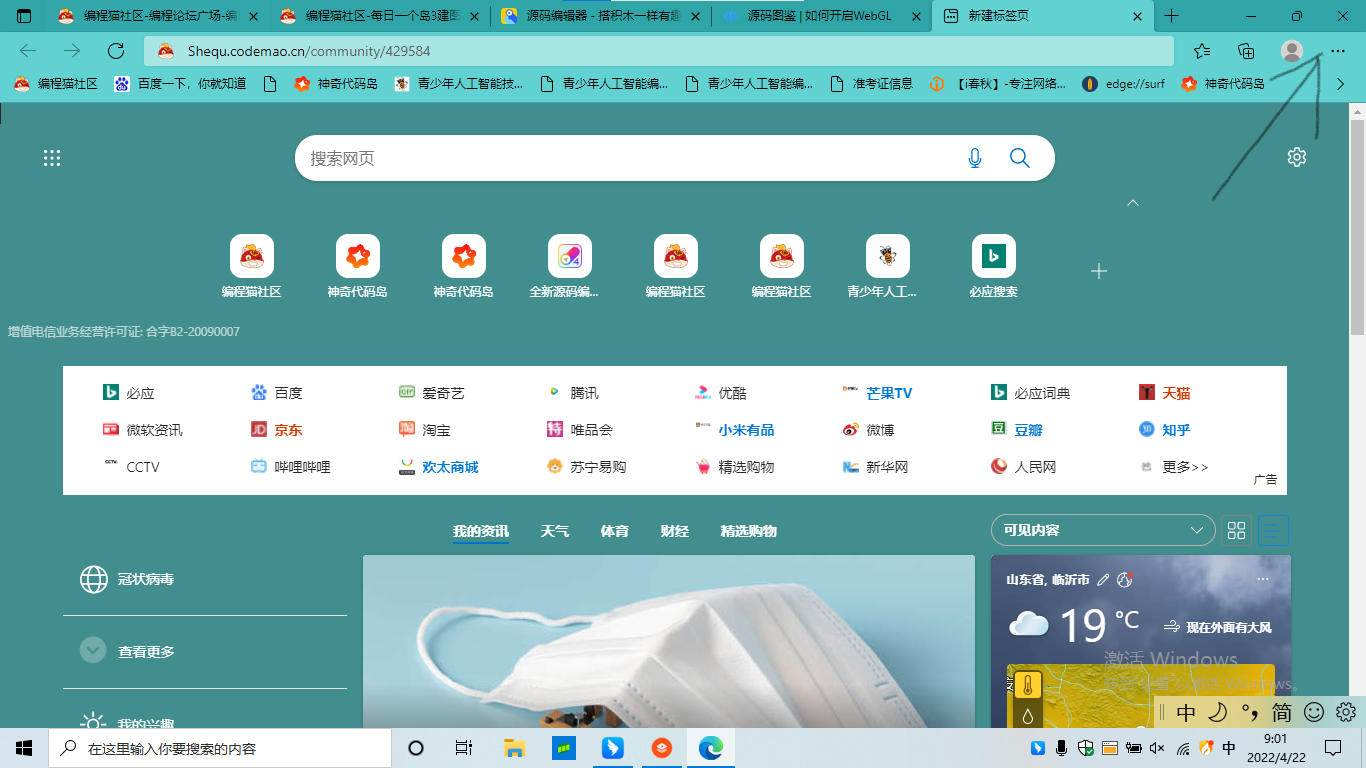Screen dimensions: 1366x768
Task: Open Task View on the taskbar
Action: tap(464, 748)
